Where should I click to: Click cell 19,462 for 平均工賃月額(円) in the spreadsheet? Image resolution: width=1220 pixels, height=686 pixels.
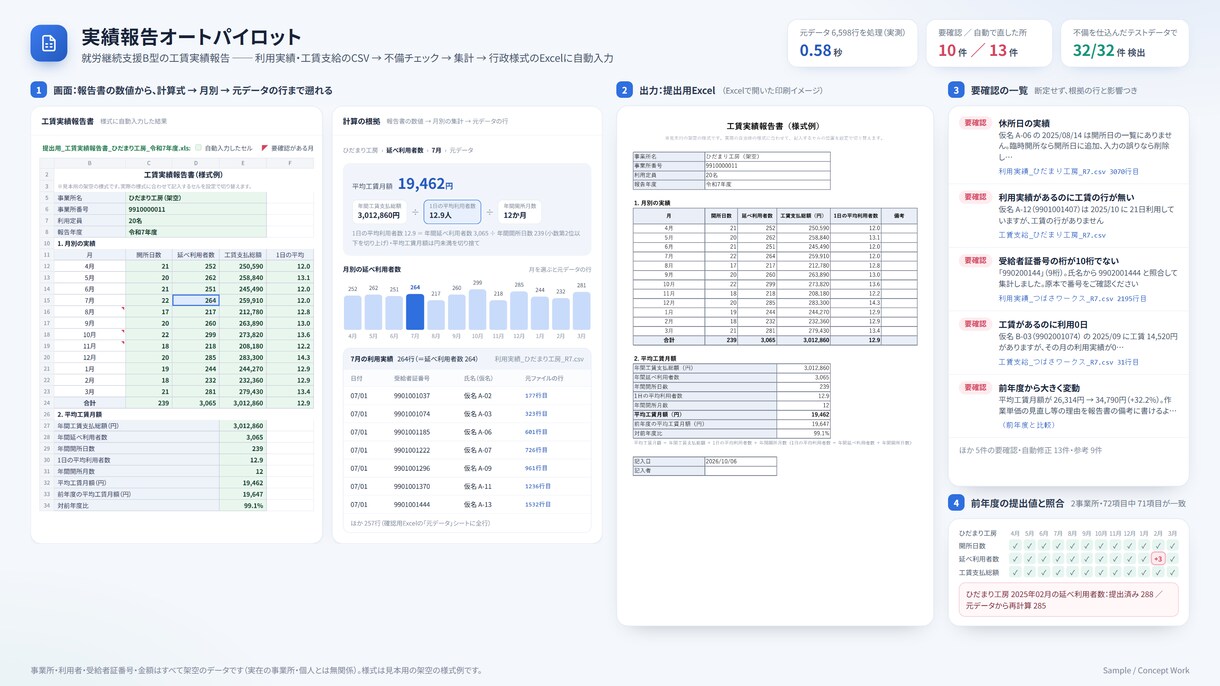click(x=243, y=483)
